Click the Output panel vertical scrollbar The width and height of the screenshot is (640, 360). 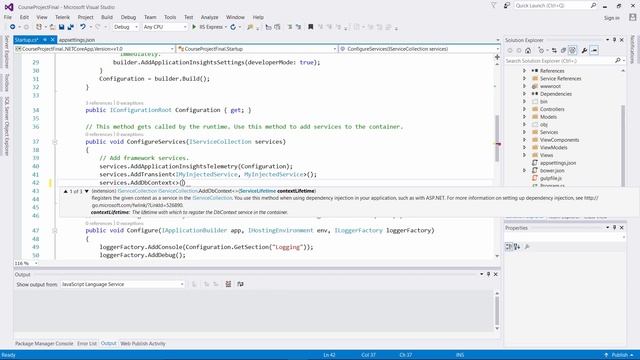pyautogui.click(x=497, y=311)
